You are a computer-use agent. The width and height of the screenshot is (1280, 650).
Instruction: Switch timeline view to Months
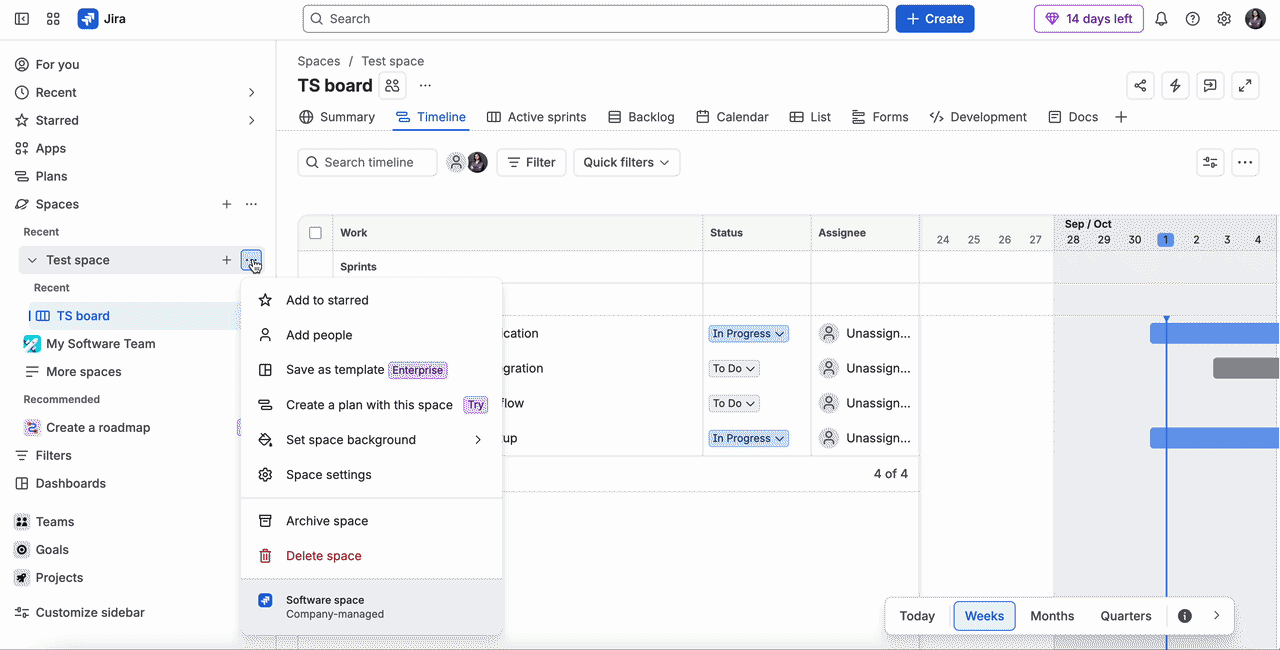pos(1052,616)
